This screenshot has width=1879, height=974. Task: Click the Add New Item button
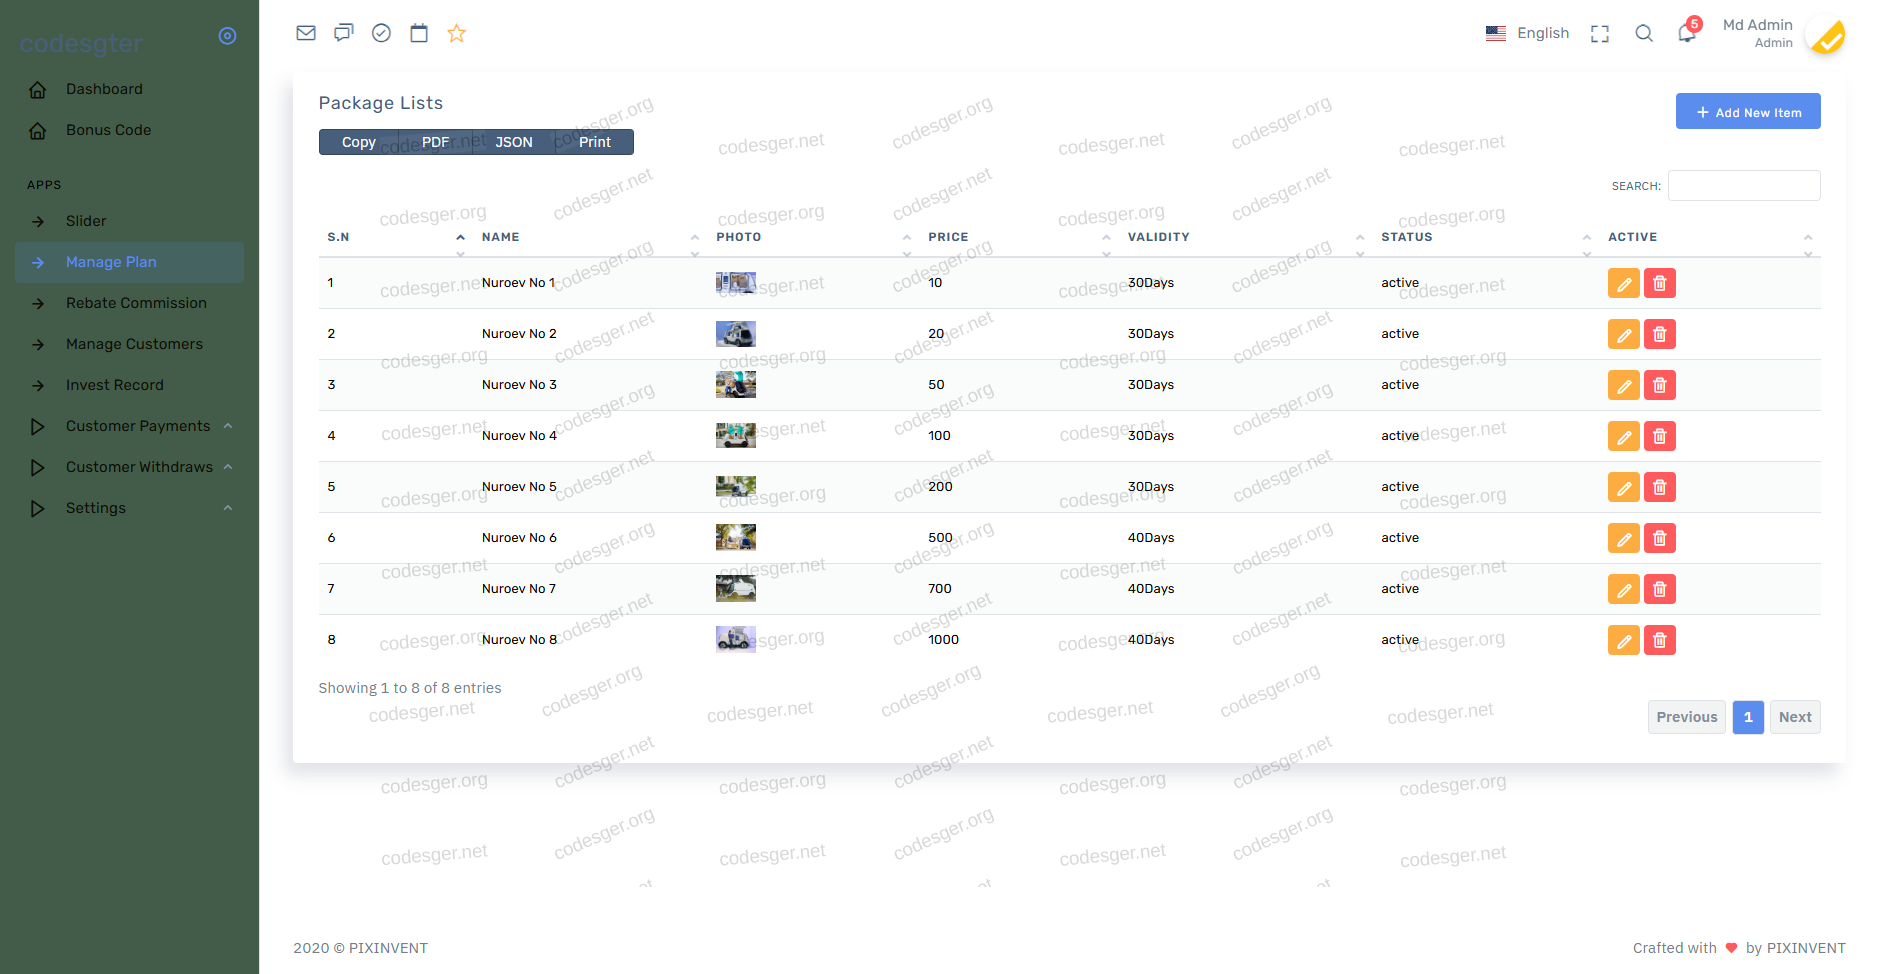1747,112
